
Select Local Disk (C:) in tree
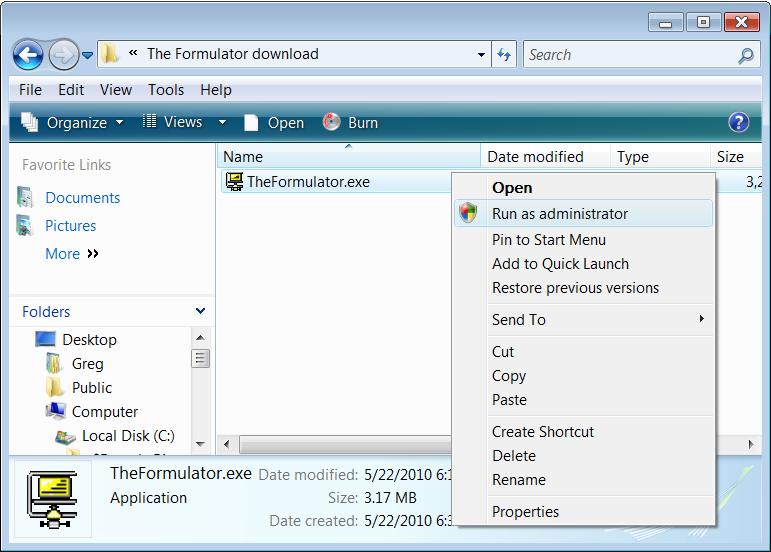point(128,436)
